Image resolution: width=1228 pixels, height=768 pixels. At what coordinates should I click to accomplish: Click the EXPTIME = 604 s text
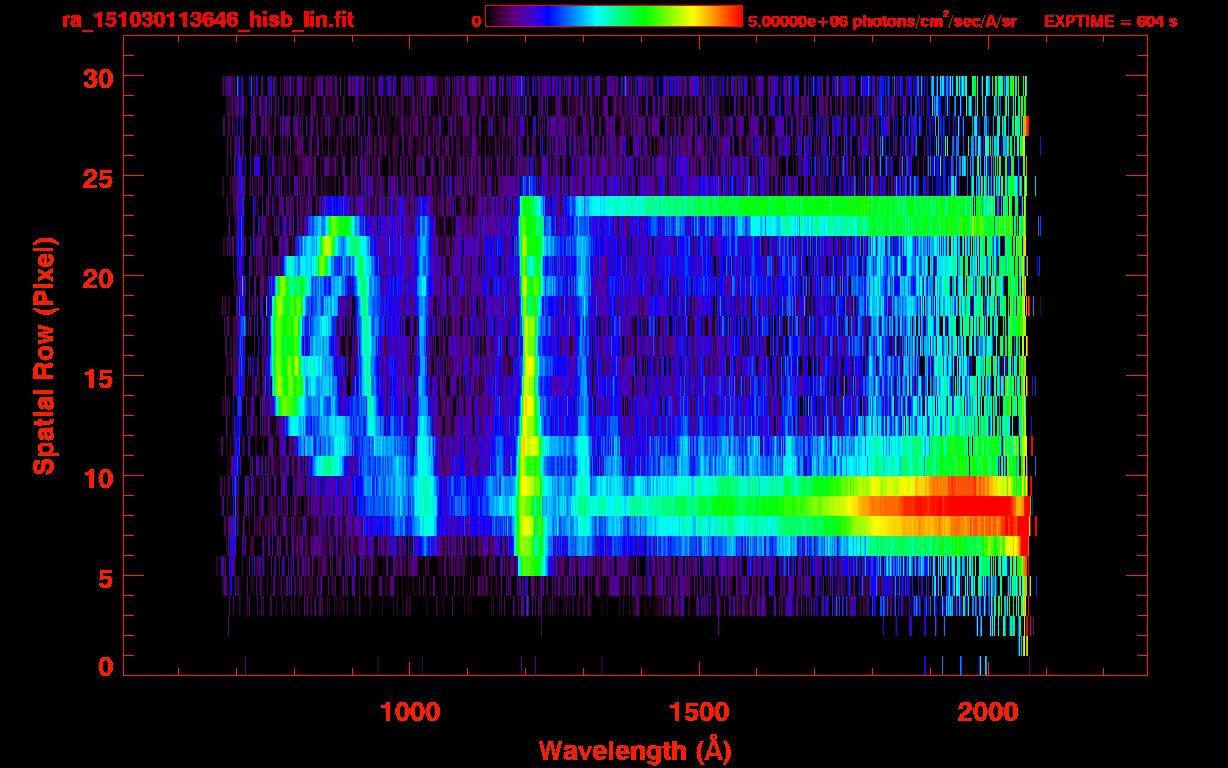point(1110,21)
